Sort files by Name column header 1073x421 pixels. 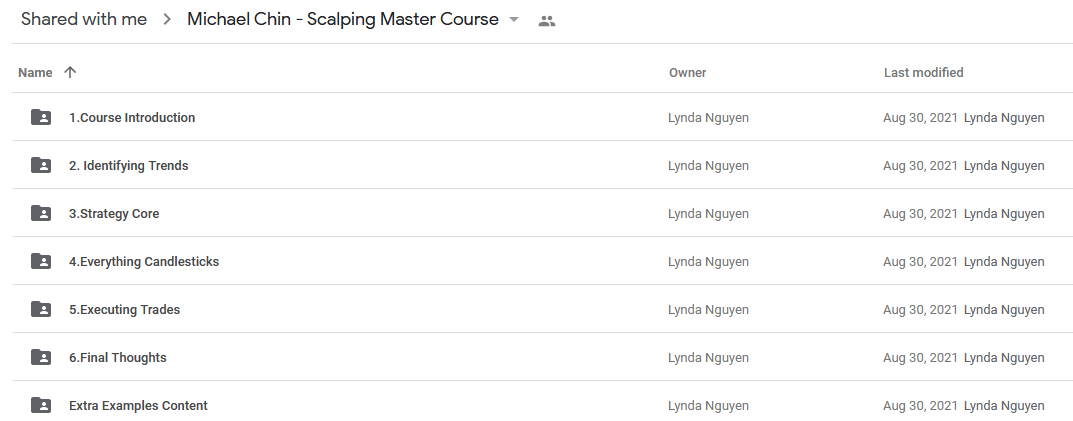point(35,73)
